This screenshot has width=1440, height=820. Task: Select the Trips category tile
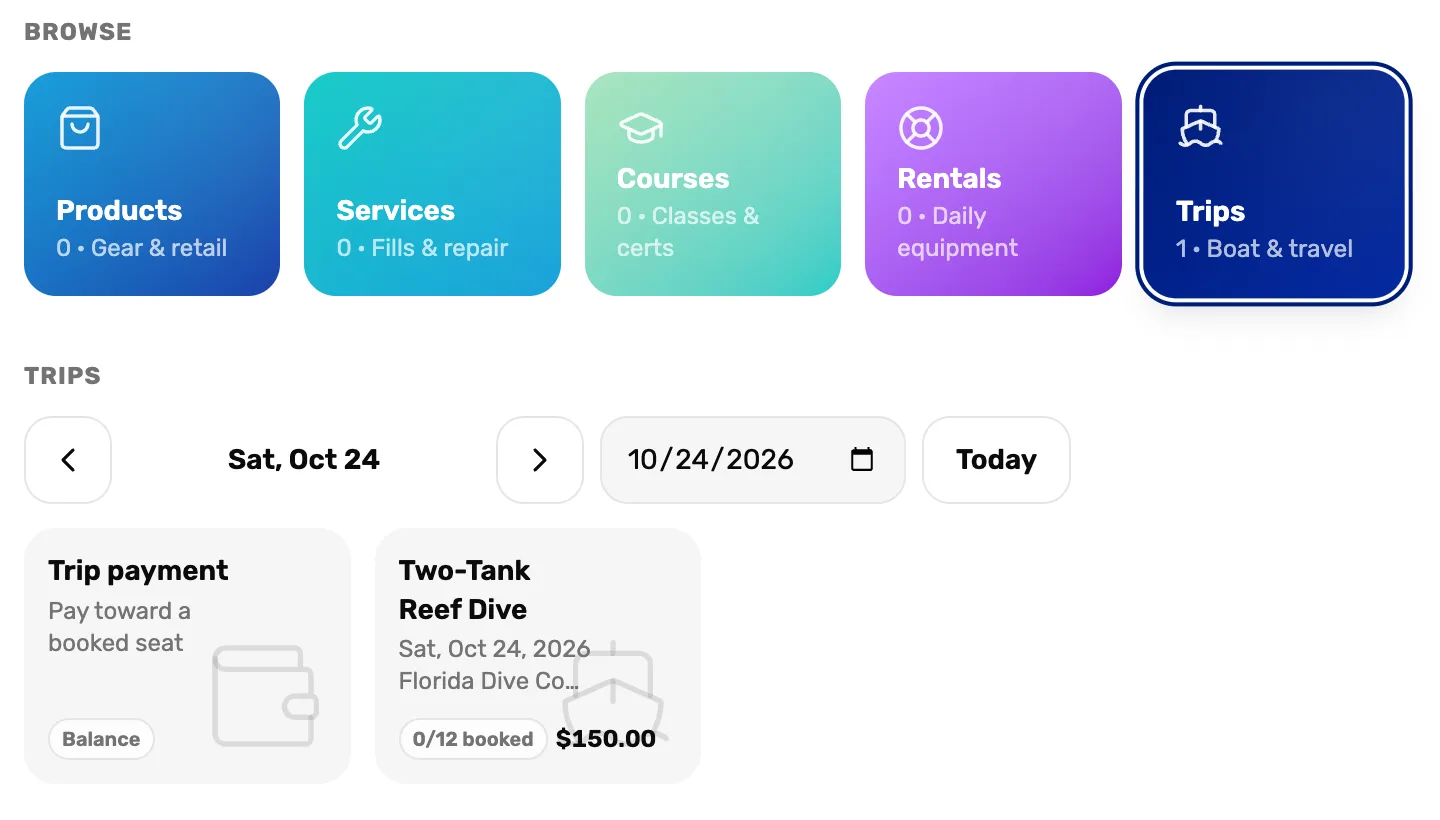pos(1274,184)
